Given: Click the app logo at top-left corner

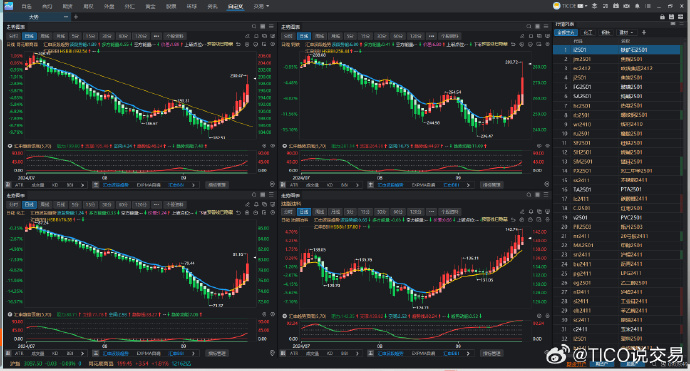Looking at the screenshot, I should [x=8, y=6].
